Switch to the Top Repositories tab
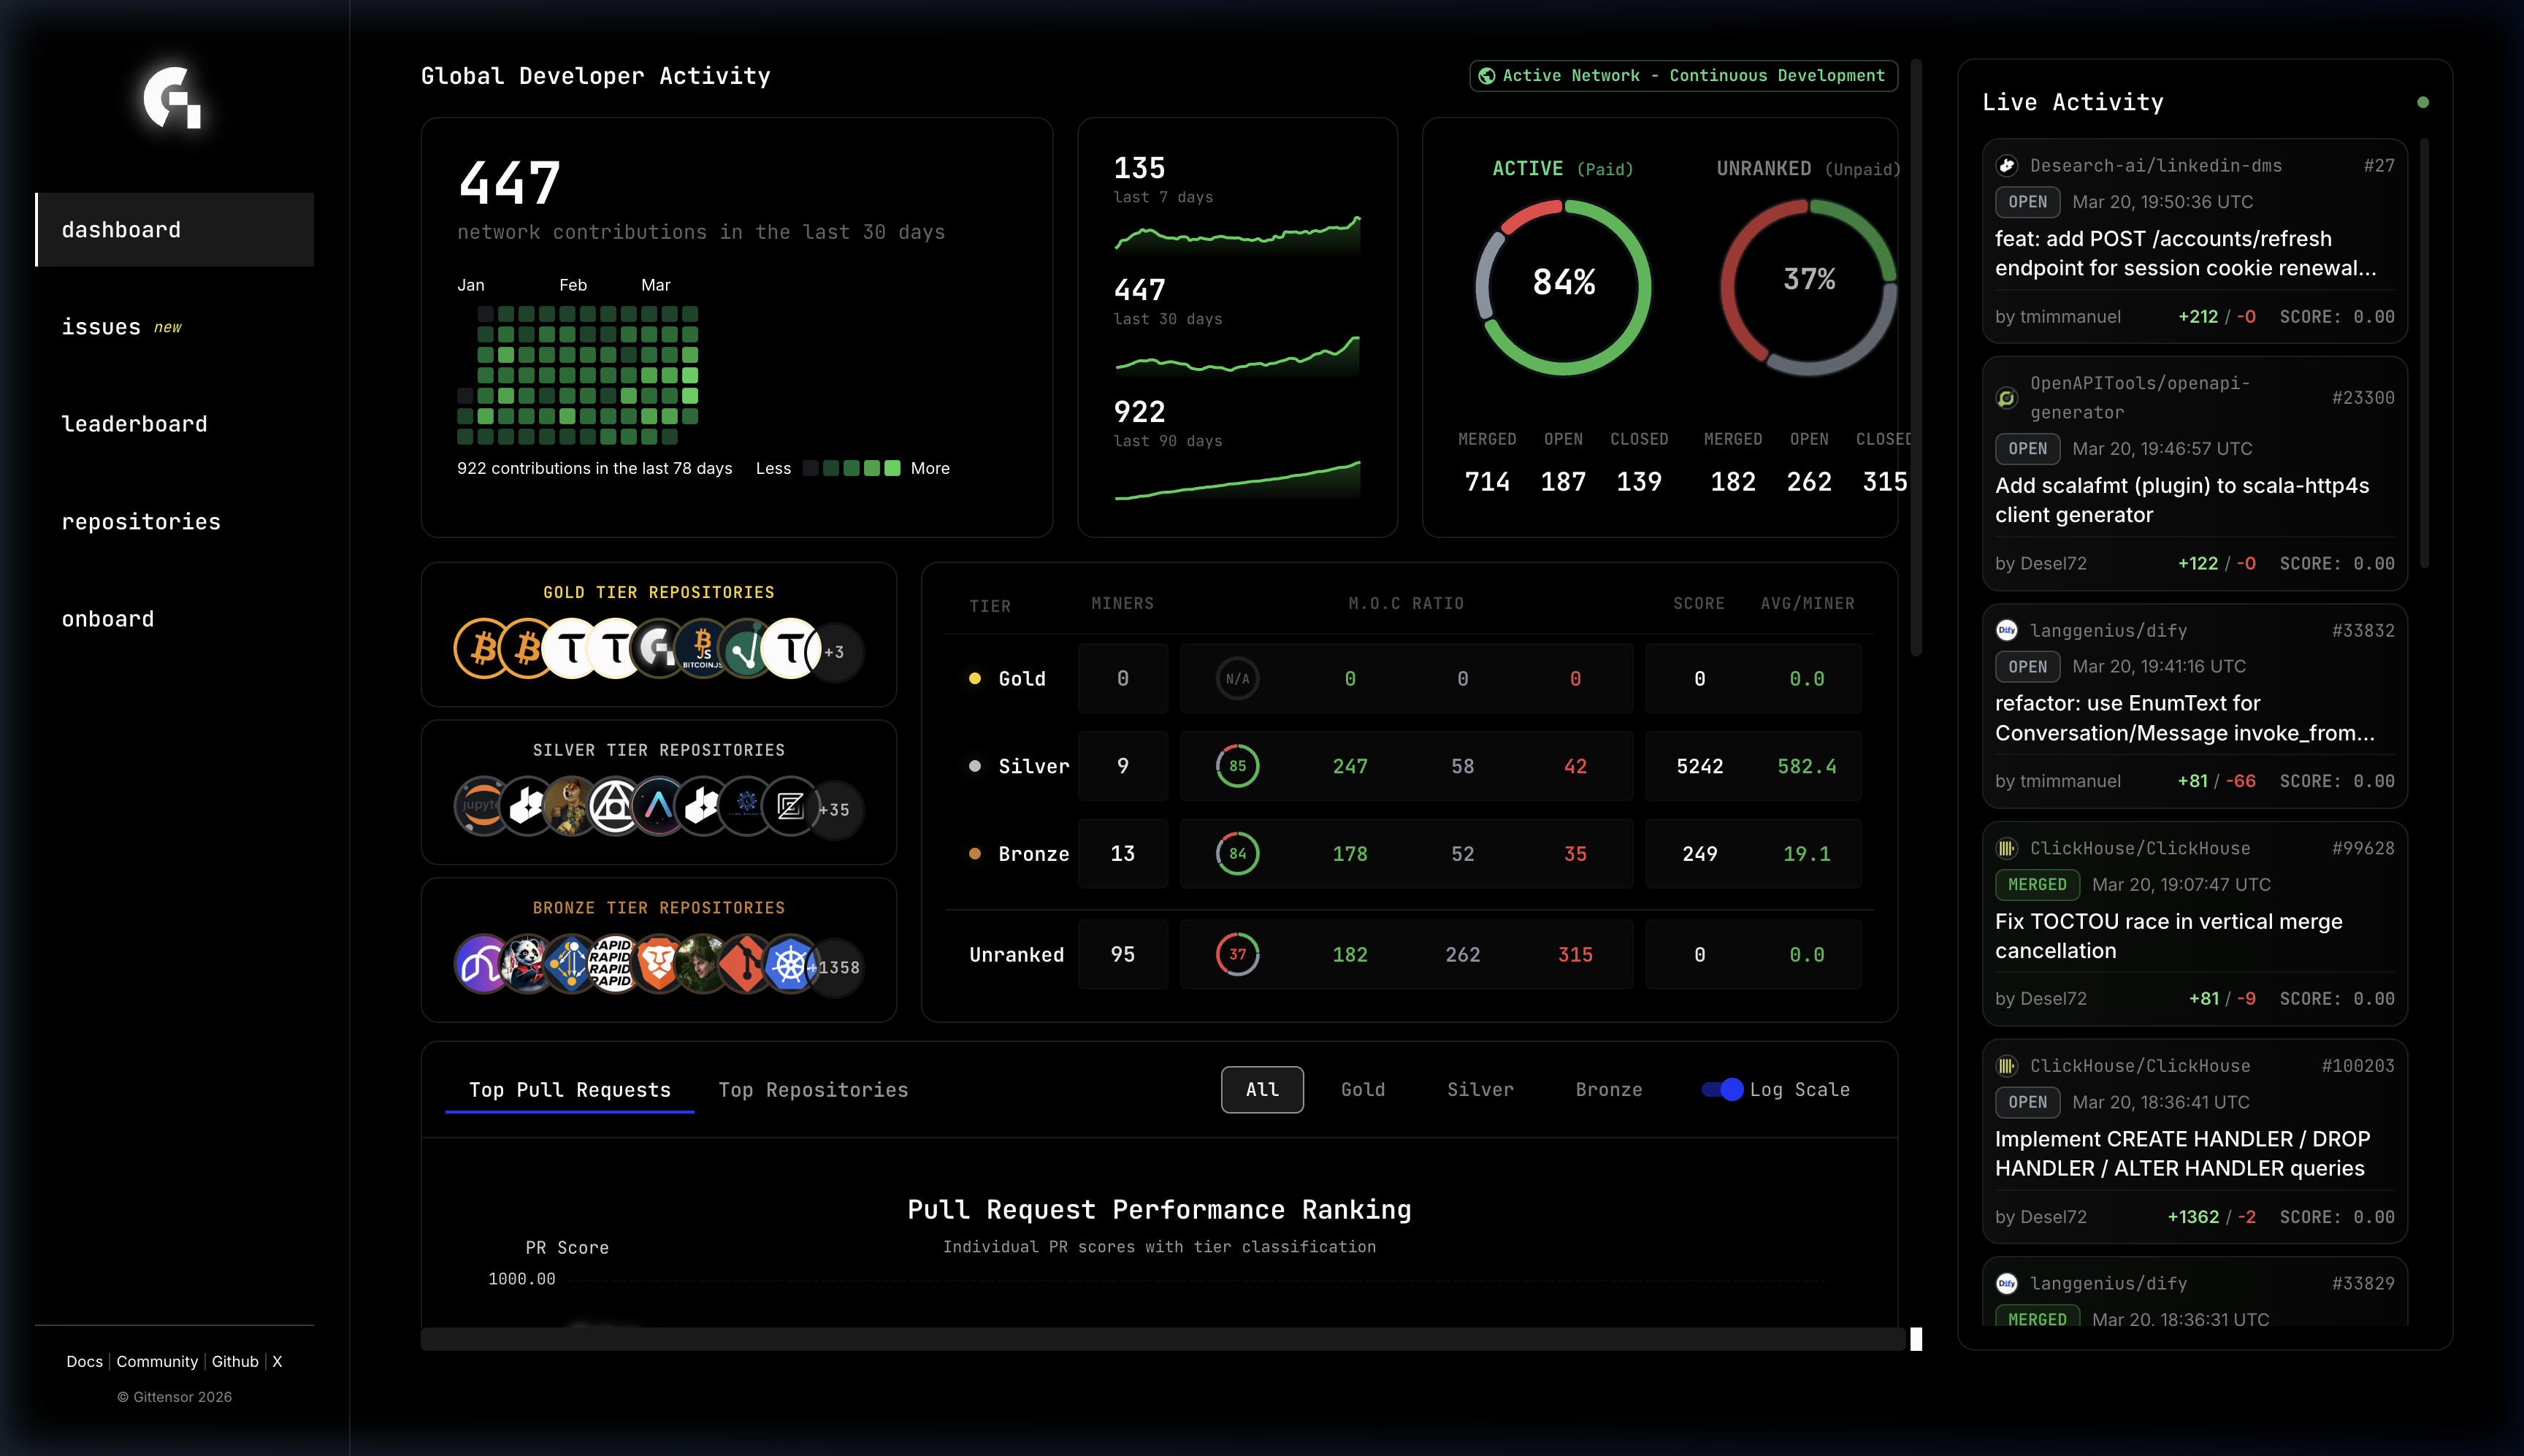 pos(813,1090)
